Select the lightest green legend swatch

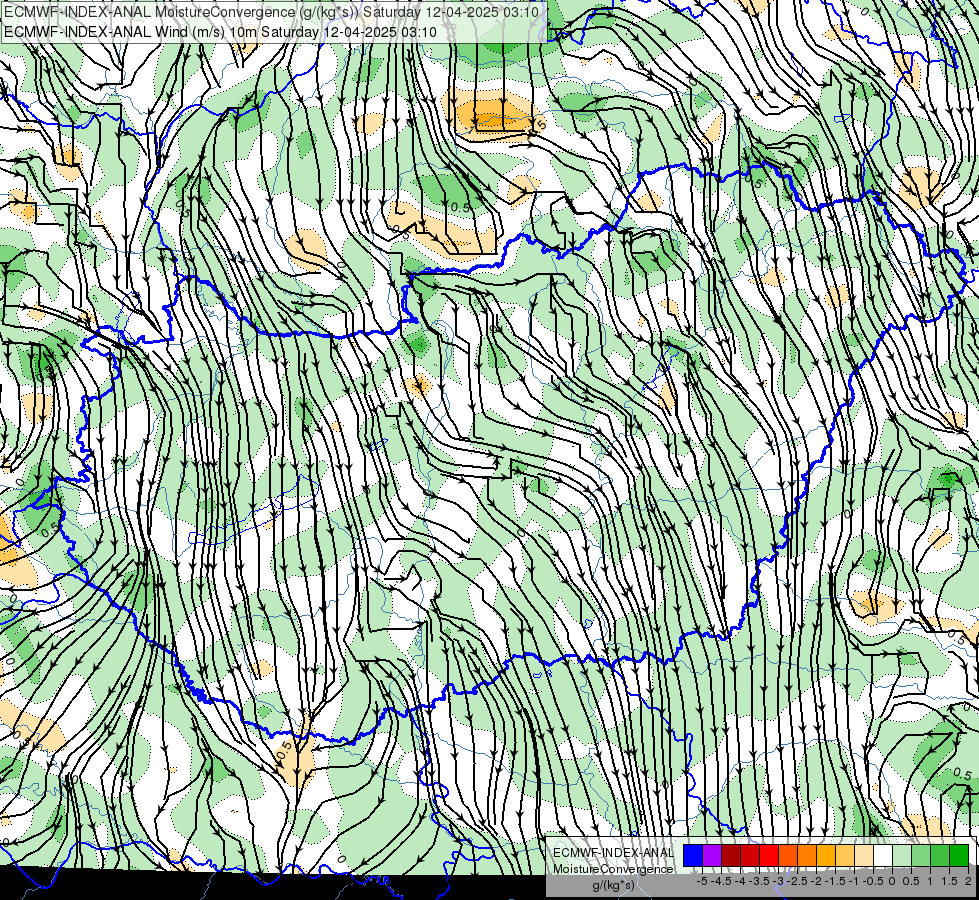[x=902, y=856]
